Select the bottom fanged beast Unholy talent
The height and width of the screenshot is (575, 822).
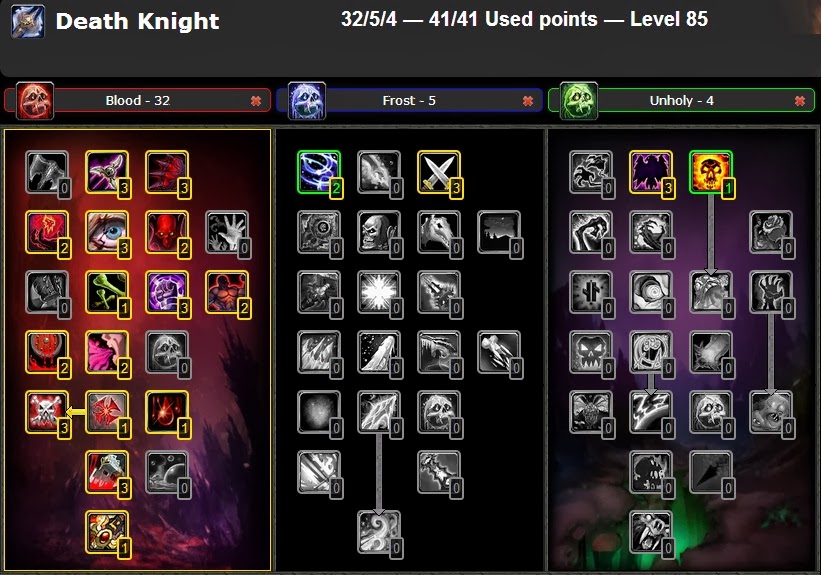pyautogui.click(x=651, y=531)
